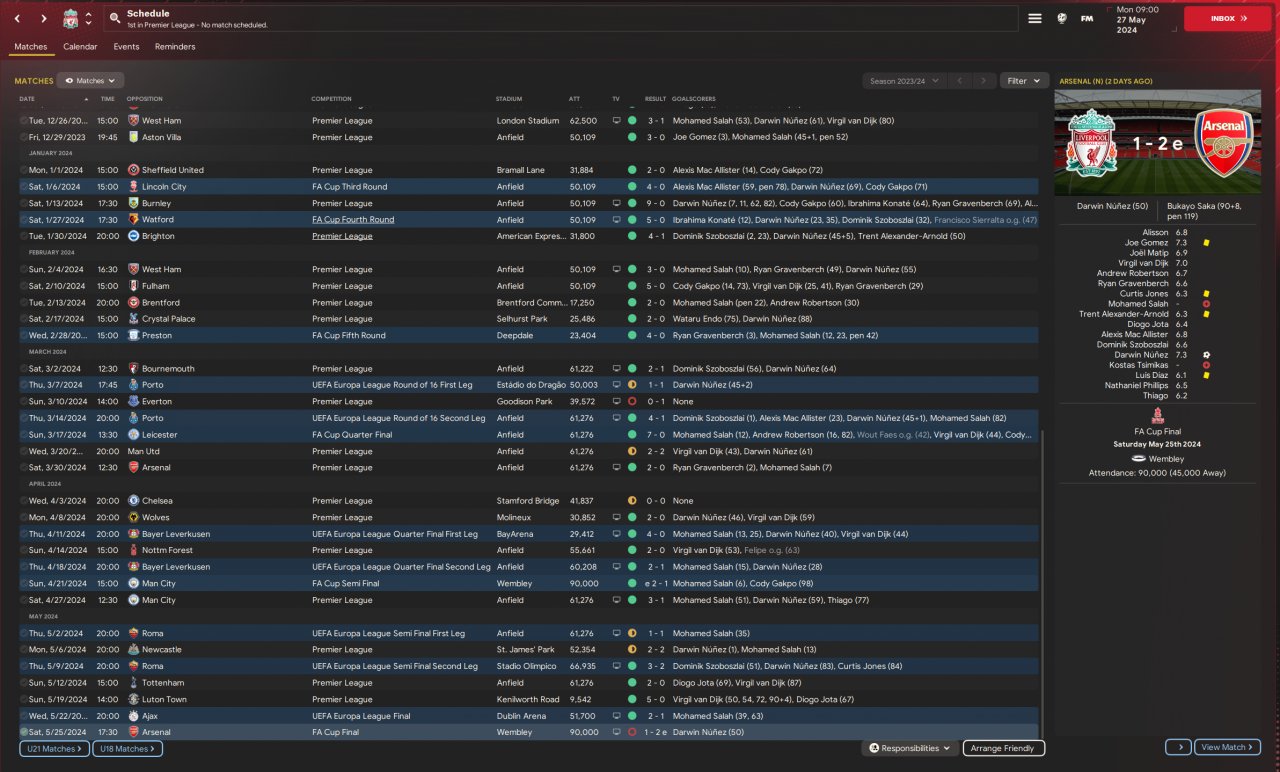The height and width of the screenshot is (772, 1280).
Task: Expand the U21 Matches button
Action: click(x=55, y=749)
